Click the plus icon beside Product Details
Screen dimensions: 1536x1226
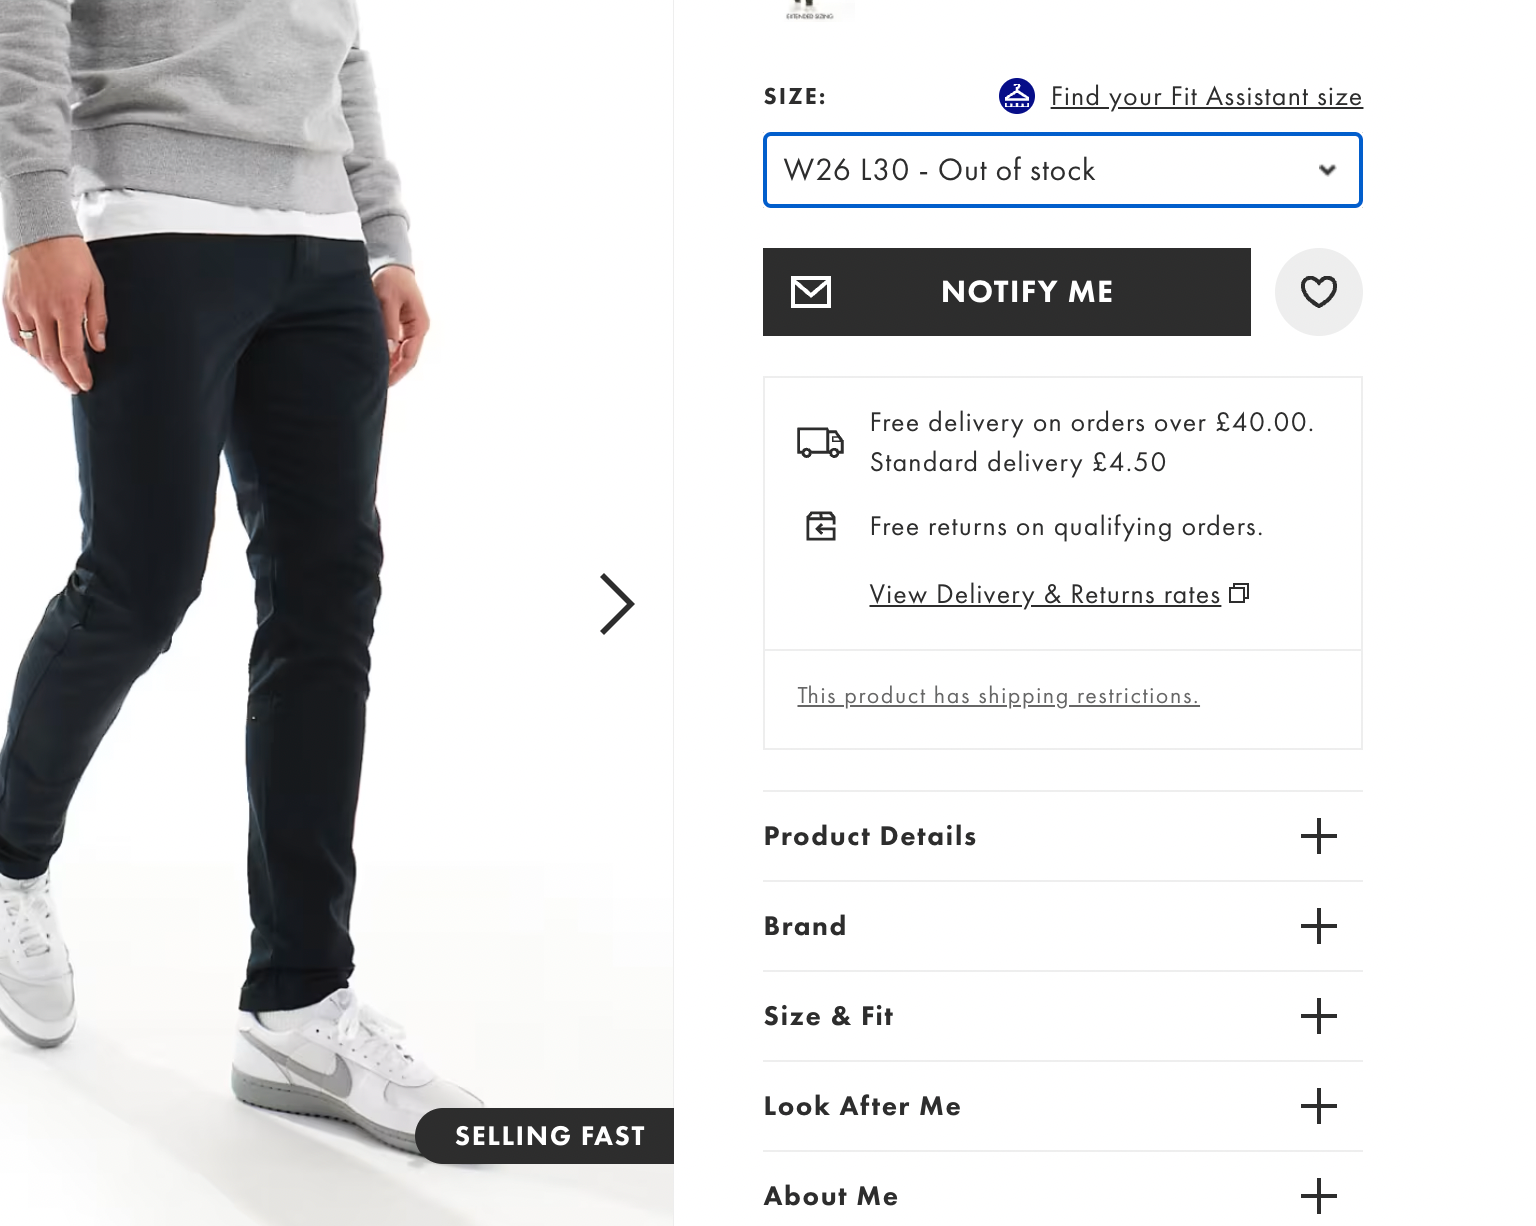coord(1318,836)
